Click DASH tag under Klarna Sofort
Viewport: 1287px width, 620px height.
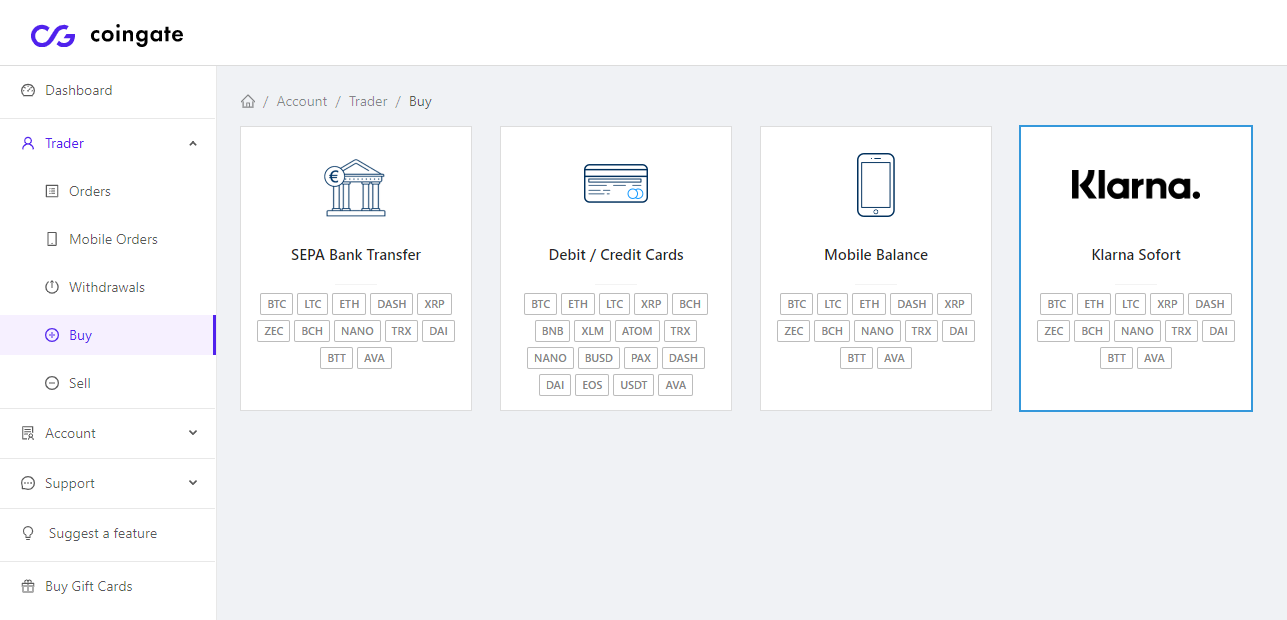pos(1210,304)
